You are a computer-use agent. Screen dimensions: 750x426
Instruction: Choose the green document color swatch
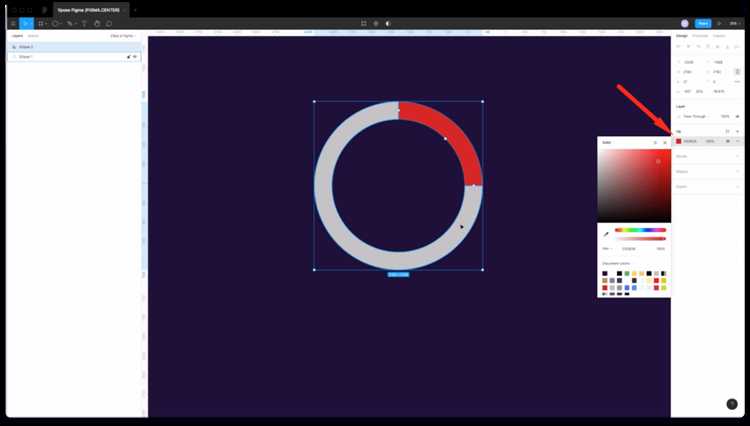click(x=627, y=273)
